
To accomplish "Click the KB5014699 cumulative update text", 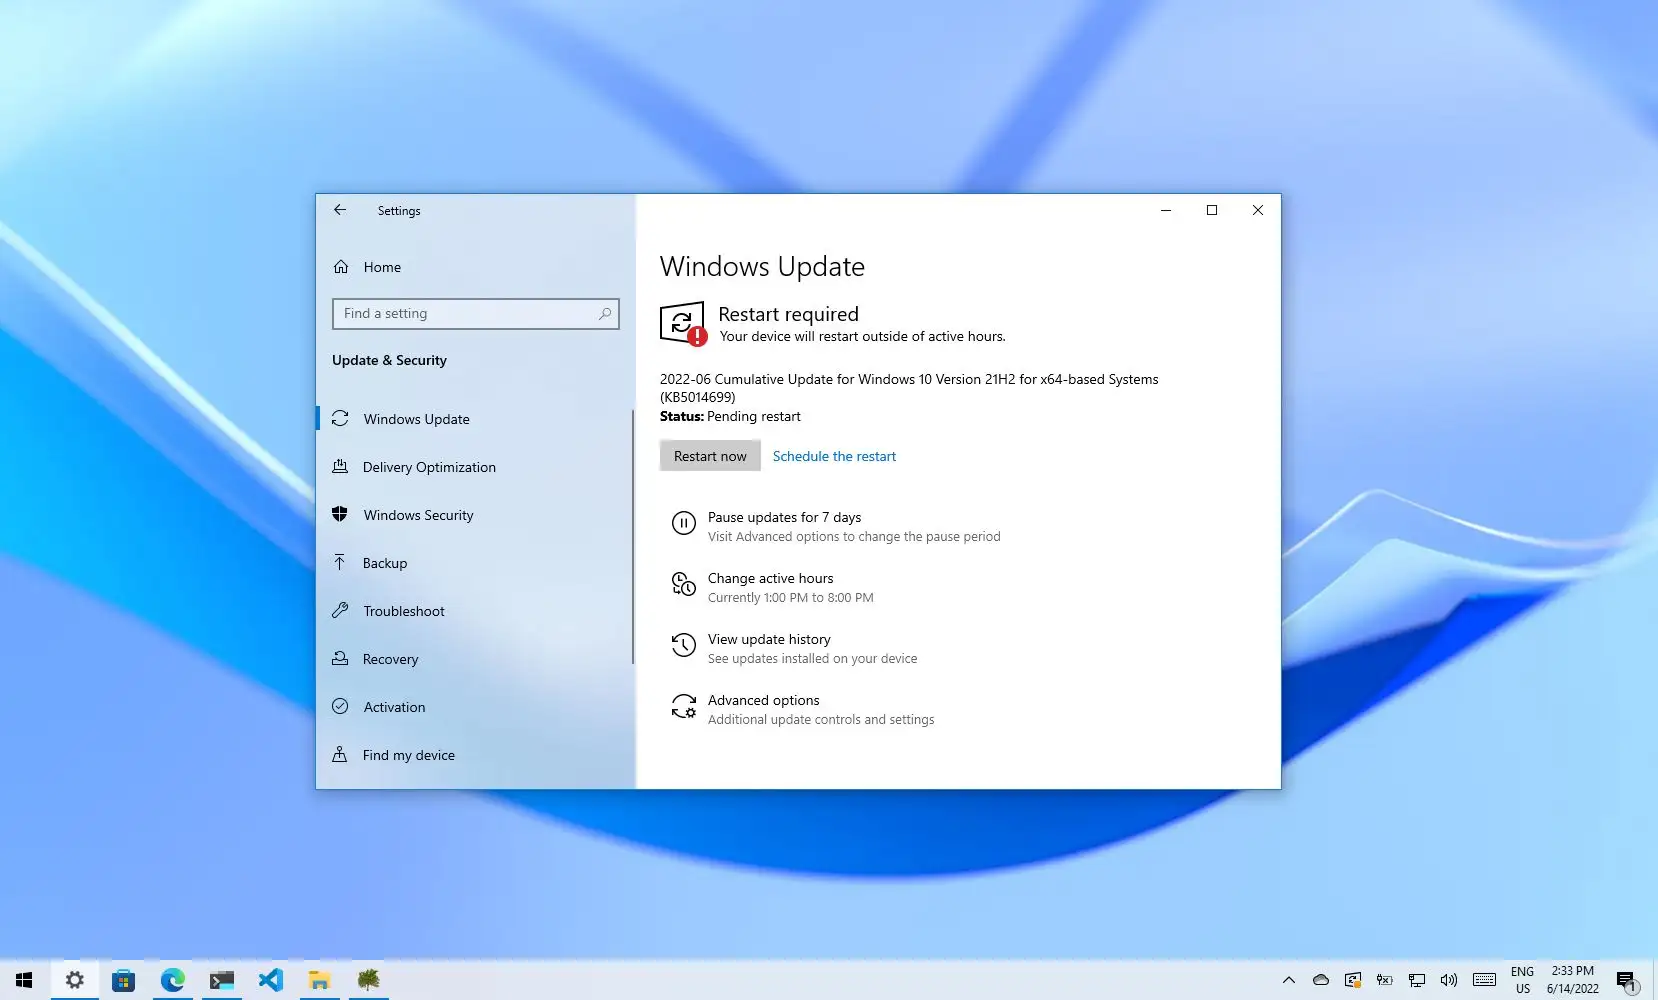I will [x=909, y=388].
